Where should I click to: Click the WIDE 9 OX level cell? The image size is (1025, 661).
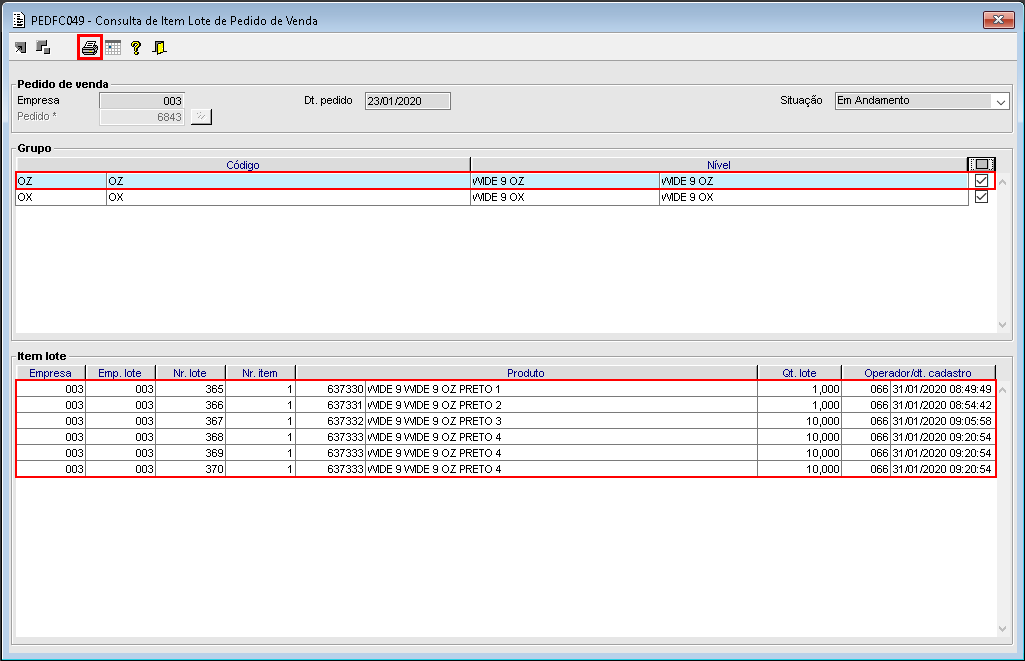pyautogui.click(x=565, y=197)
